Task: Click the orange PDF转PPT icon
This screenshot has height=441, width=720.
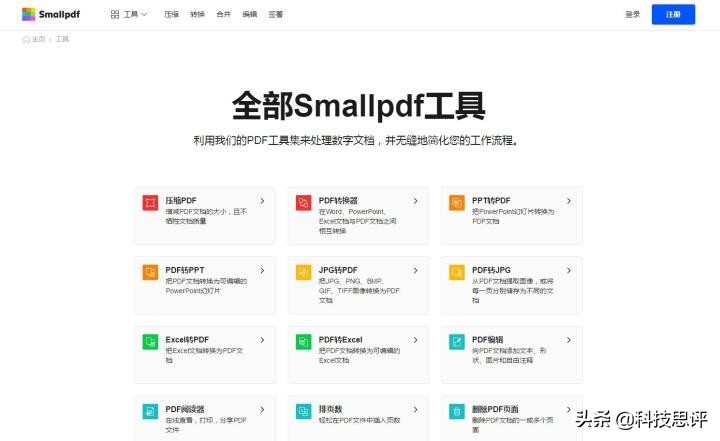Action: 150,272
